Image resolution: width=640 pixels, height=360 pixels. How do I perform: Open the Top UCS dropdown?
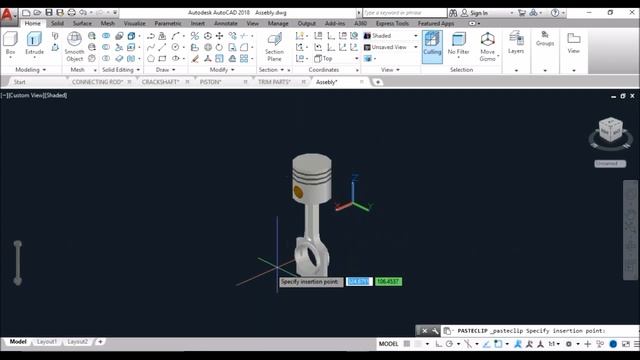(336, 59)
